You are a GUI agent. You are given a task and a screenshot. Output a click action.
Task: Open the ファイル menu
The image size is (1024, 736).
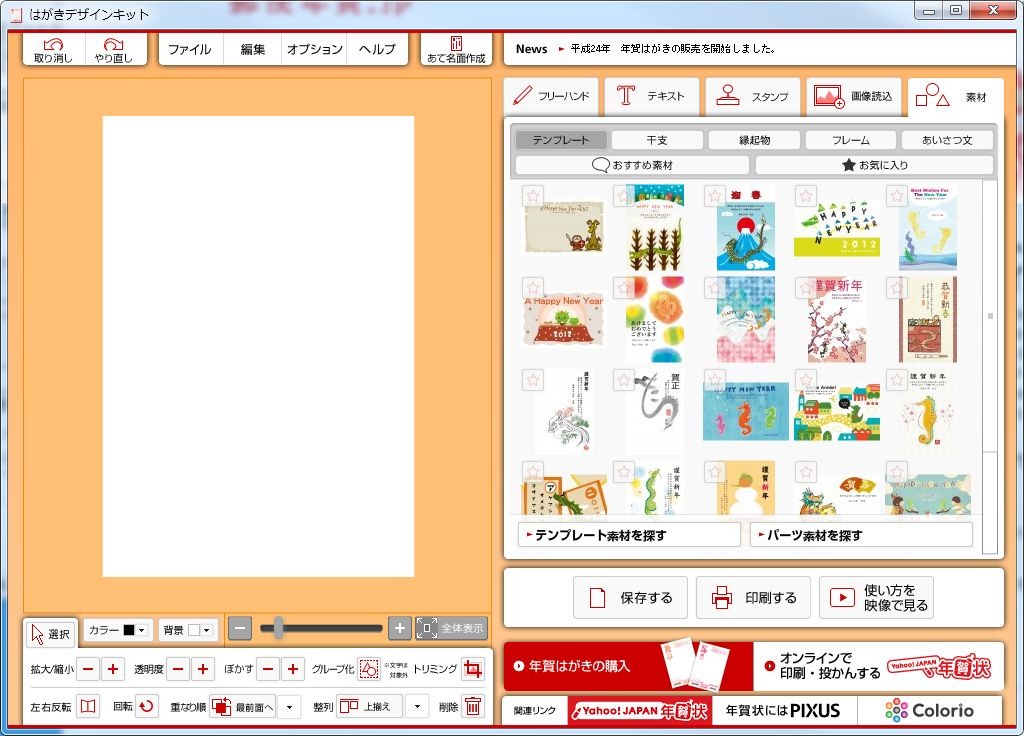coord(189,50)
